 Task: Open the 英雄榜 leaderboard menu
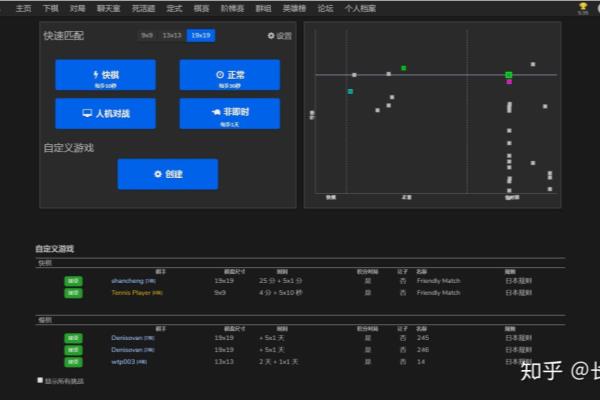click(x=295, y=7)
